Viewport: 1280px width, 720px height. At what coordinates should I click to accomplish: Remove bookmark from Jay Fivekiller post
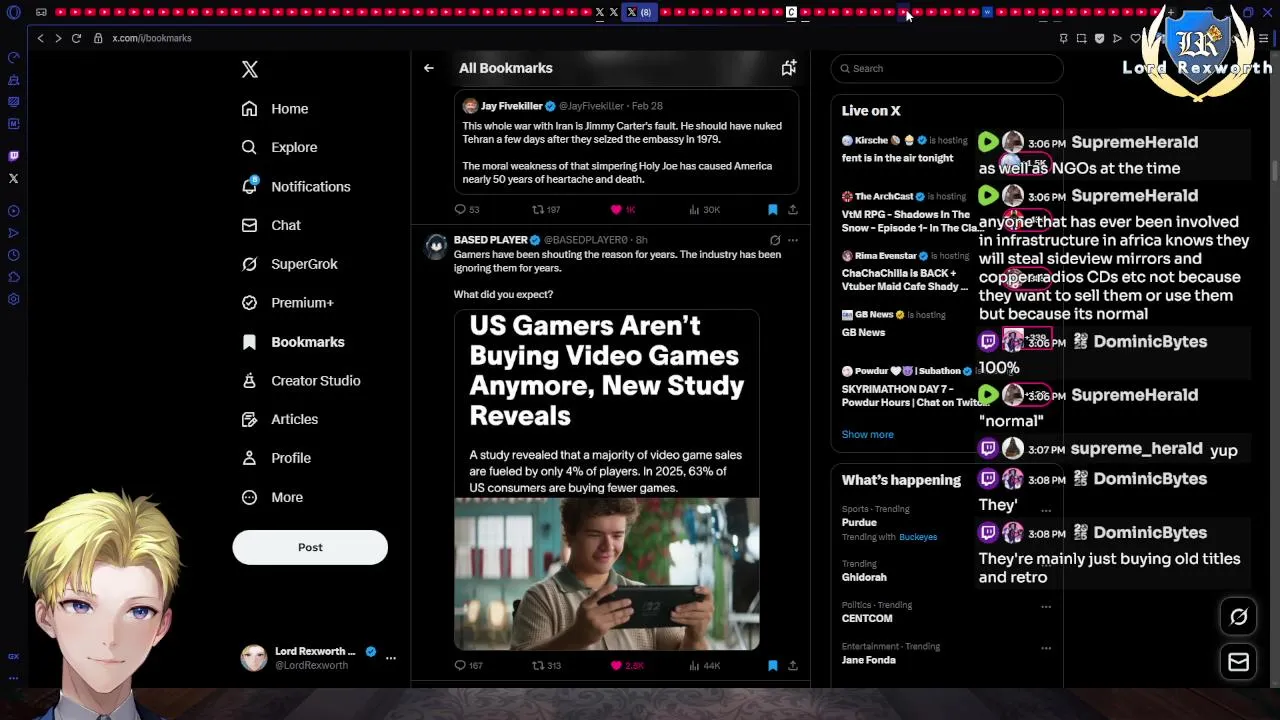pyautogui.click(x=772, y=210)
